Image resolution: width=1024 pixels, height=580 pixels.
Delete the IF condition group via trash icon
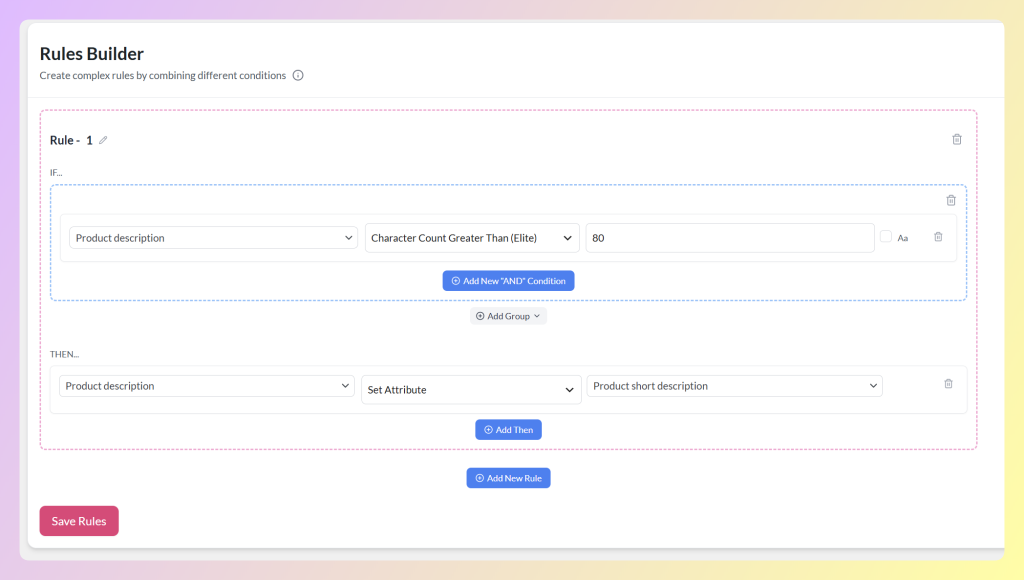coord(951,201)
